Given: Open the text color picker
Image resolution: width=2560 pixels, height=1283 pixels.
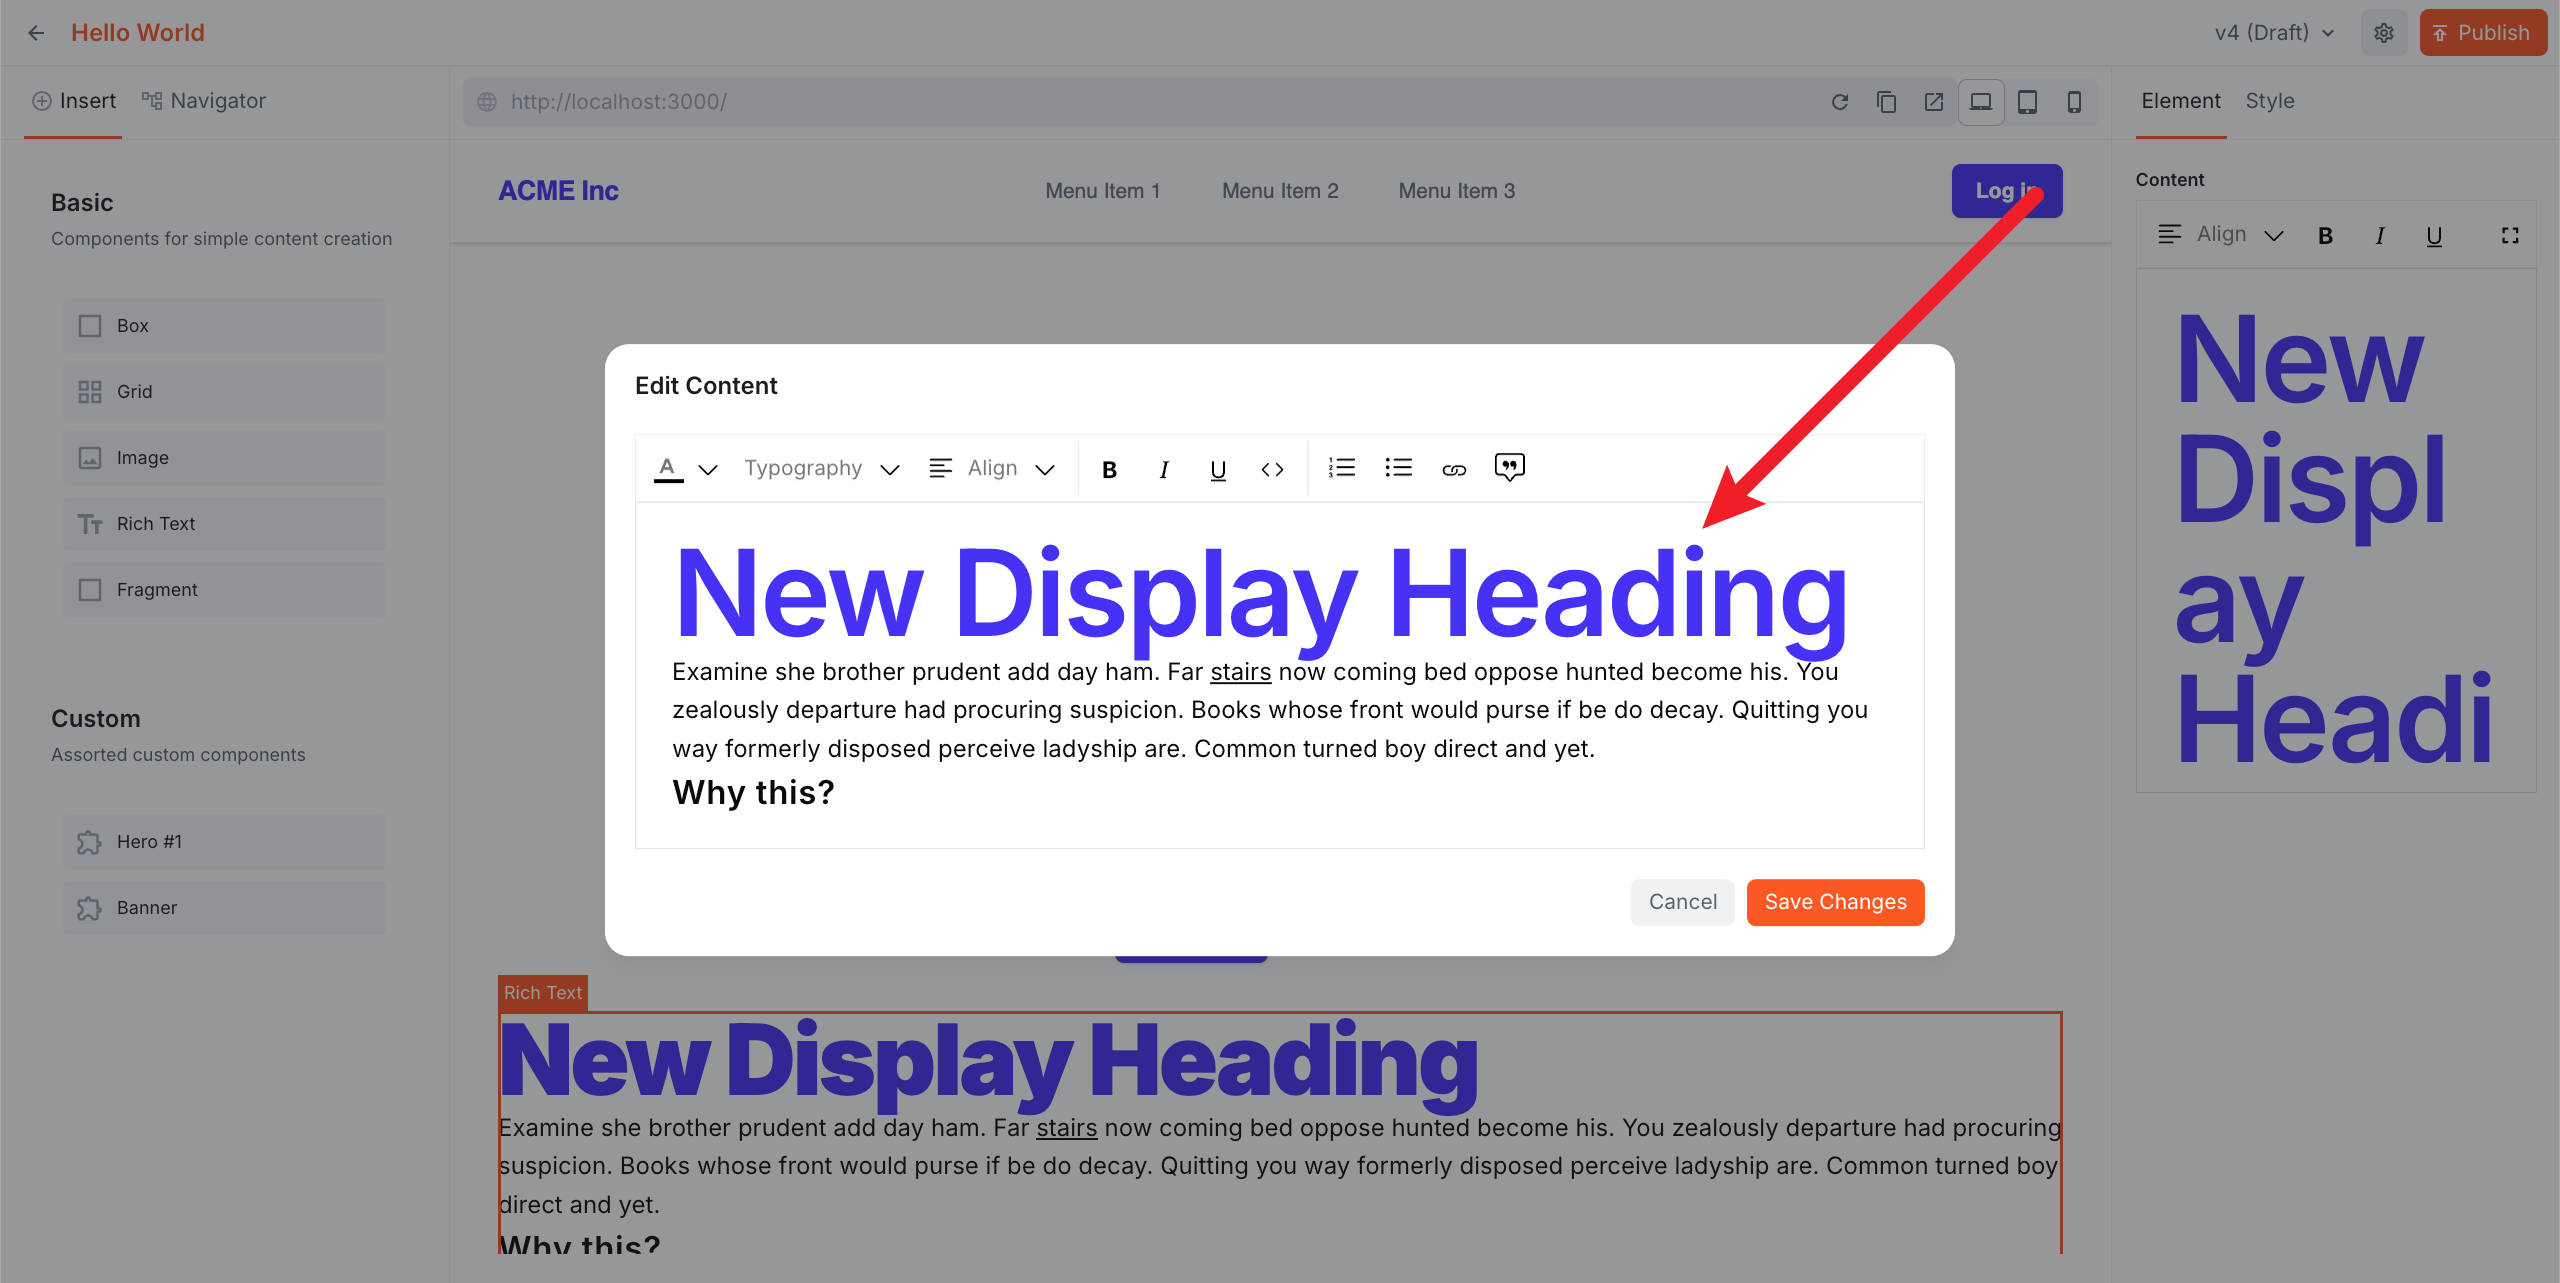Looking at the screenshot, I should point(668,467).
